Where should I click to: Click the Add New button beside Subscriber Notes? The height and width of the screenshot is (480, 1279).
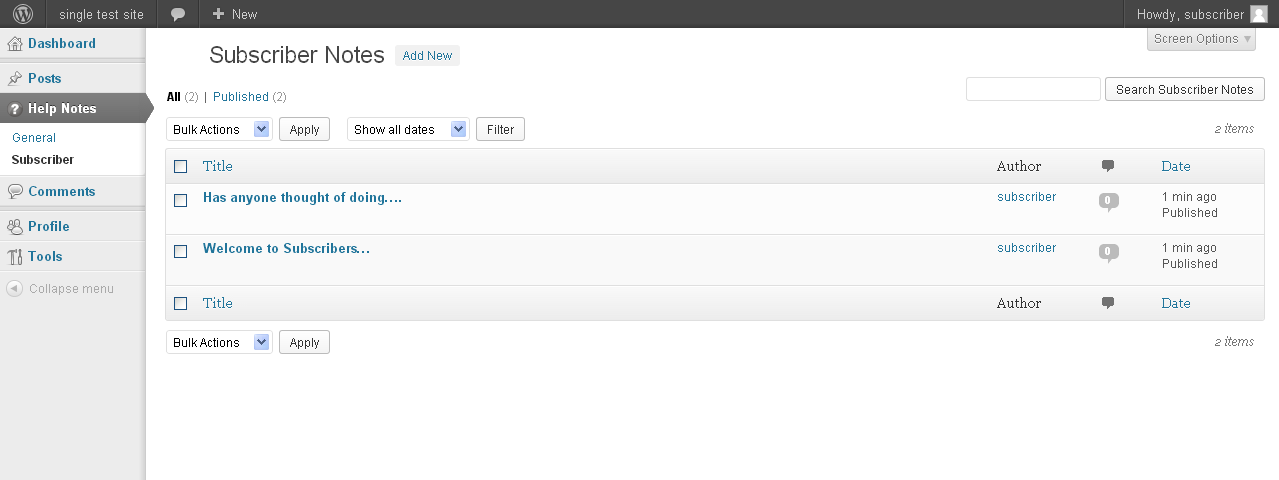[427, 56]
